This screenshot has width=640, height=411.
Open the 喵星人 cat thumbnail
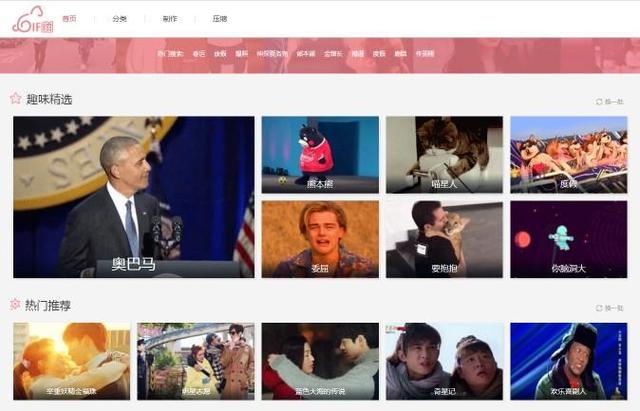(444, 155)
